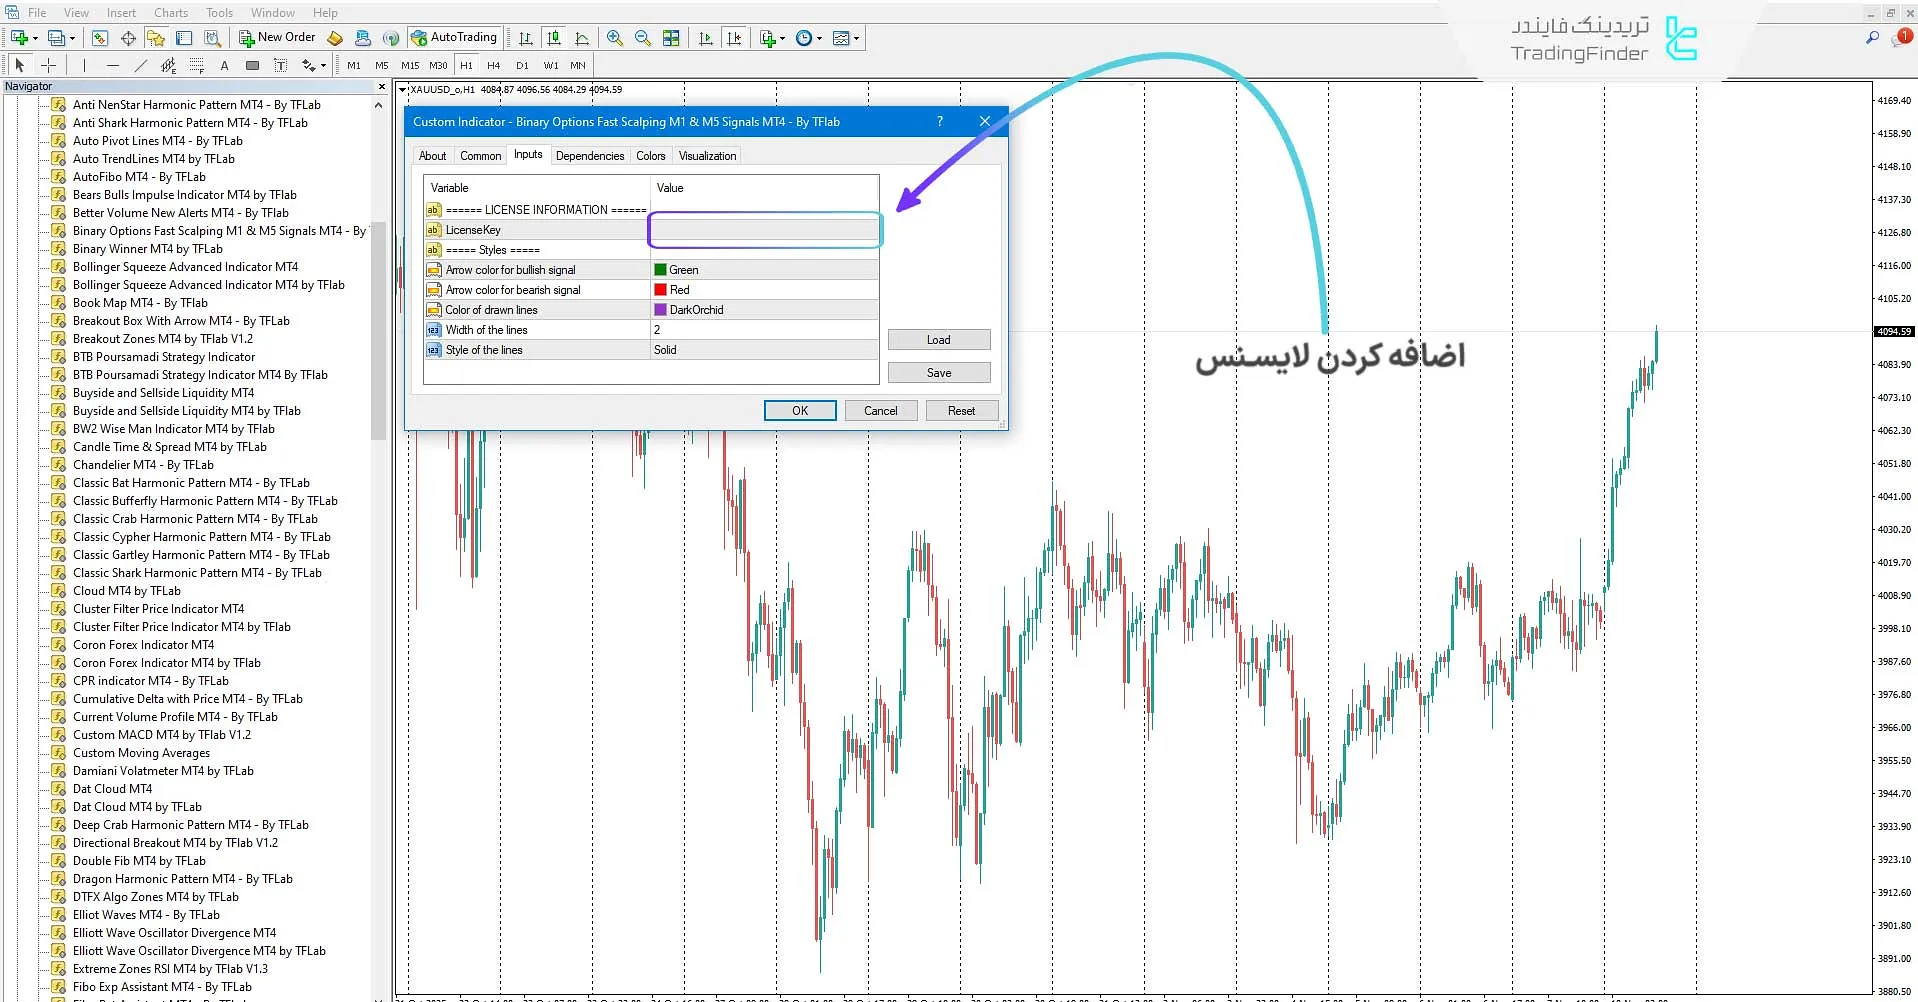Click the Reset button
Viewport: 1918px width, 1002px height.
pyautogui.click(x=960, y=410)
